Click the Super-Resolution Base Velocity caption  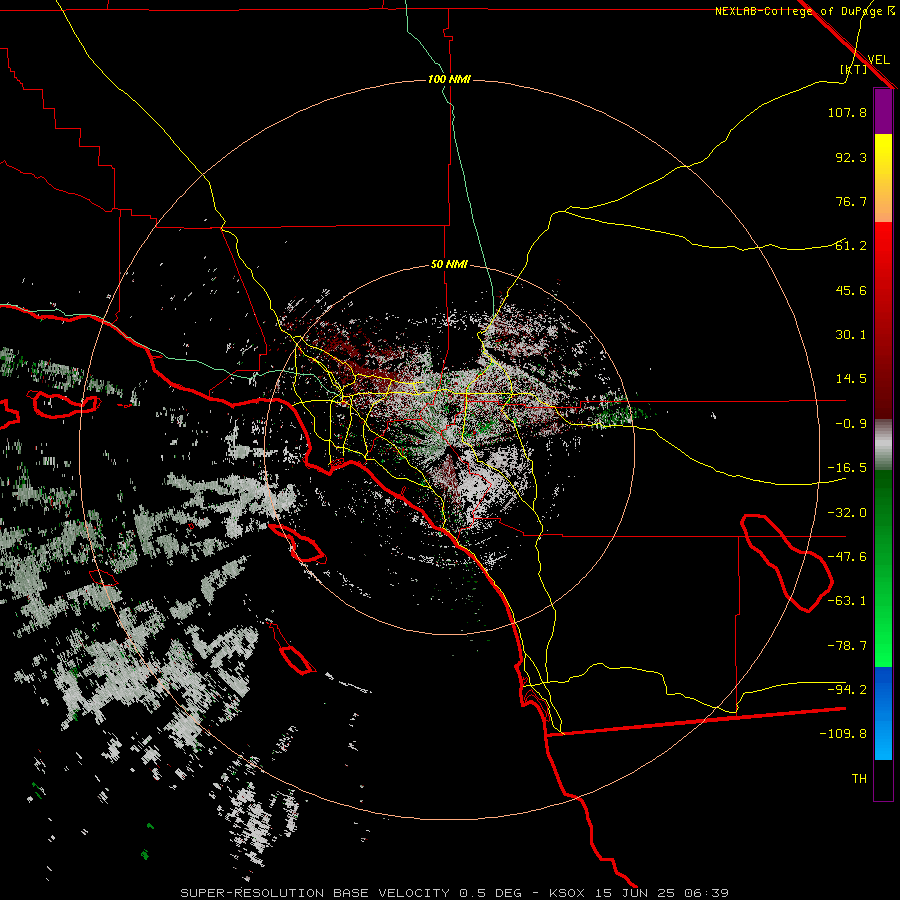[x=455, y=893]
